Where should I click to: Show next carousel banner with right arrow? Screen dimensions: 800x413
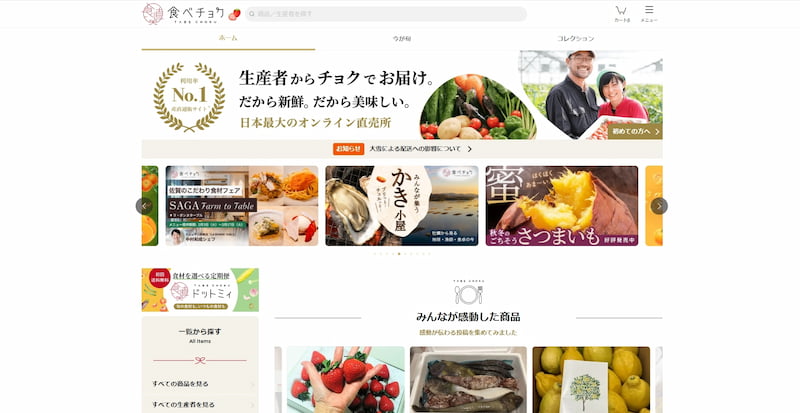659,206
